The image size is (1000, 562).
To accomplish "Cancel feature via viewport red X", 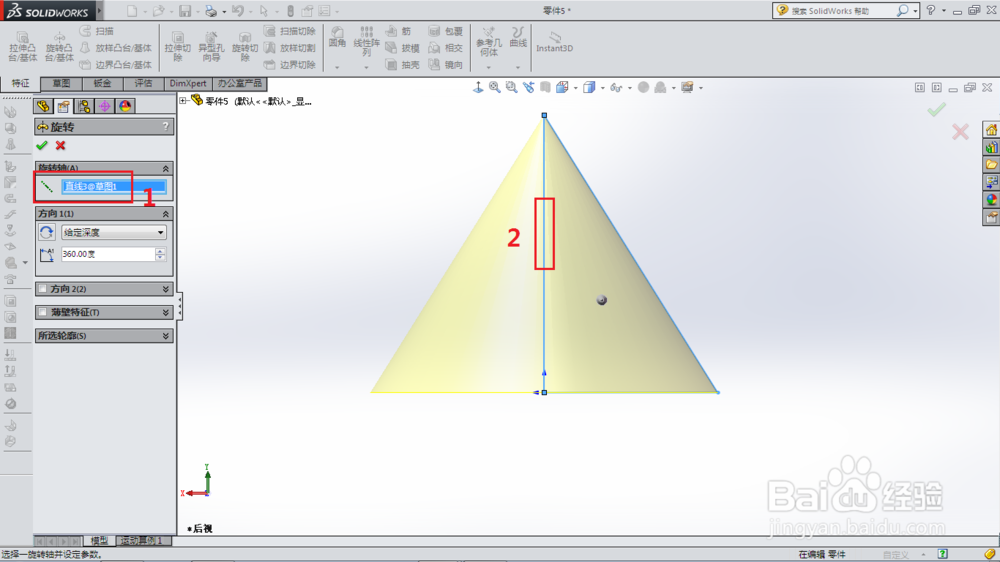I will click(960, 132).
